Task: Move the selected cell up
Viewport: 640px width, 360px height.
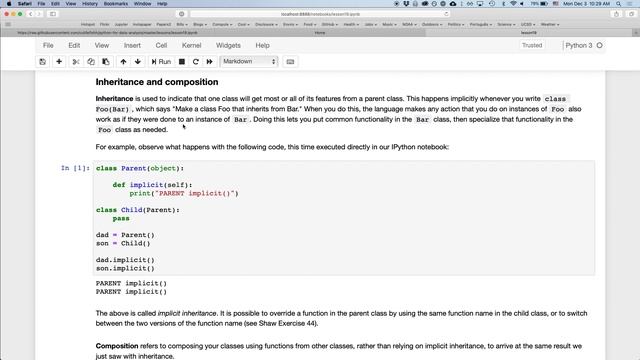Action: pyautogui.click(x=123, y=62)
